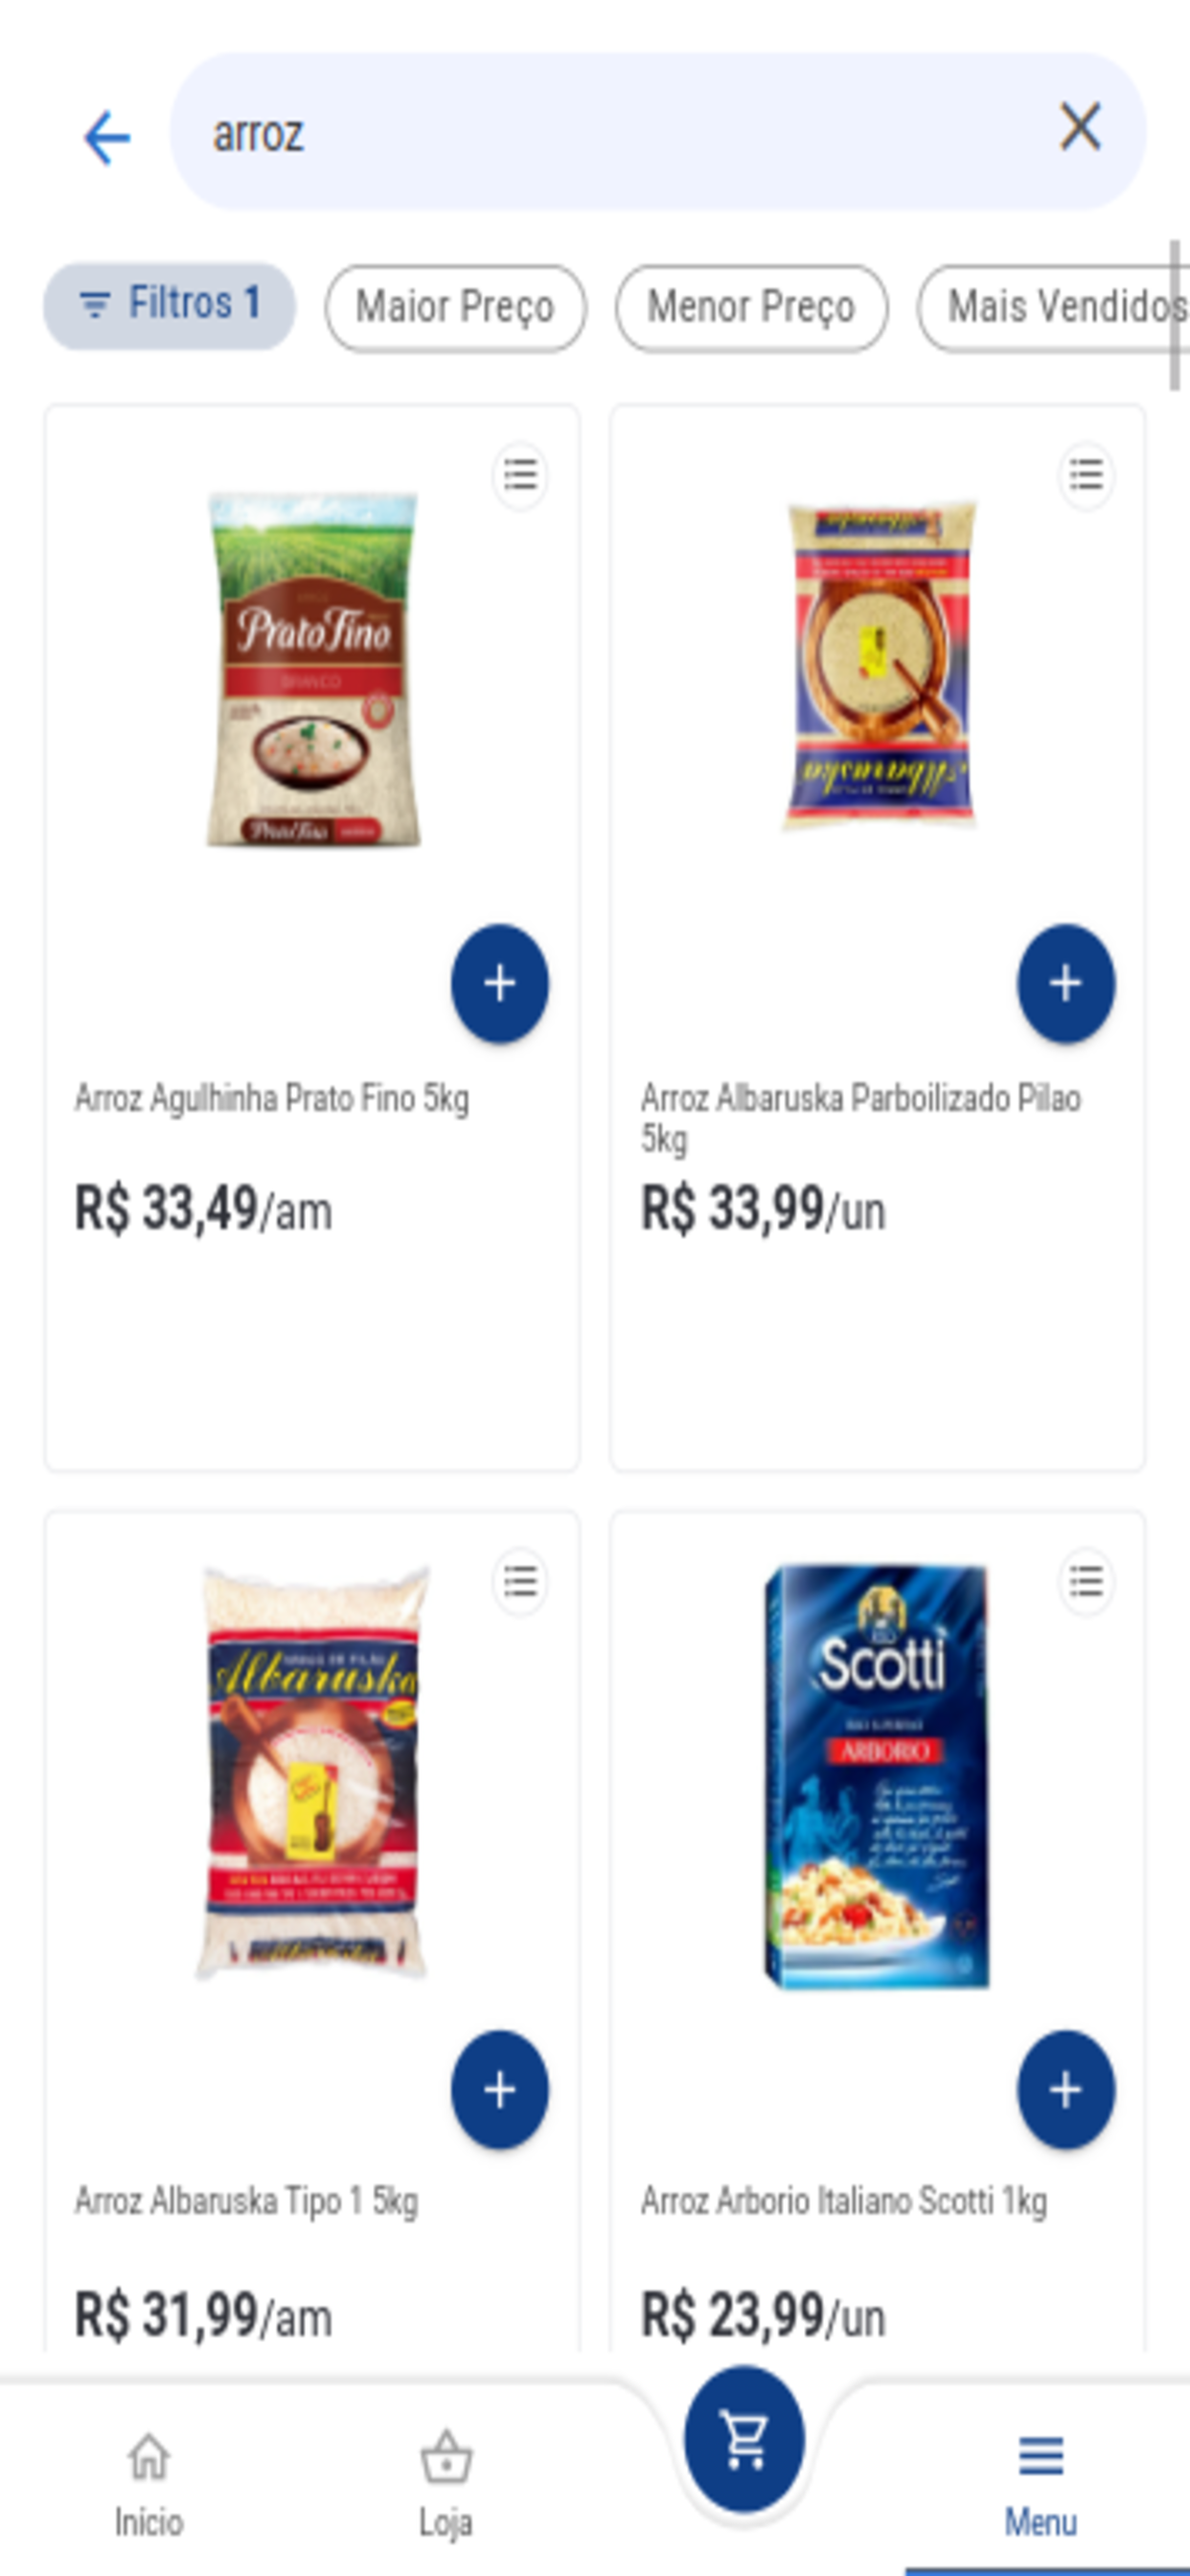Open list icon on Albaruska Parboilizado card
Viewport: 1190px width, 2576px height.
coord(1086,475)
